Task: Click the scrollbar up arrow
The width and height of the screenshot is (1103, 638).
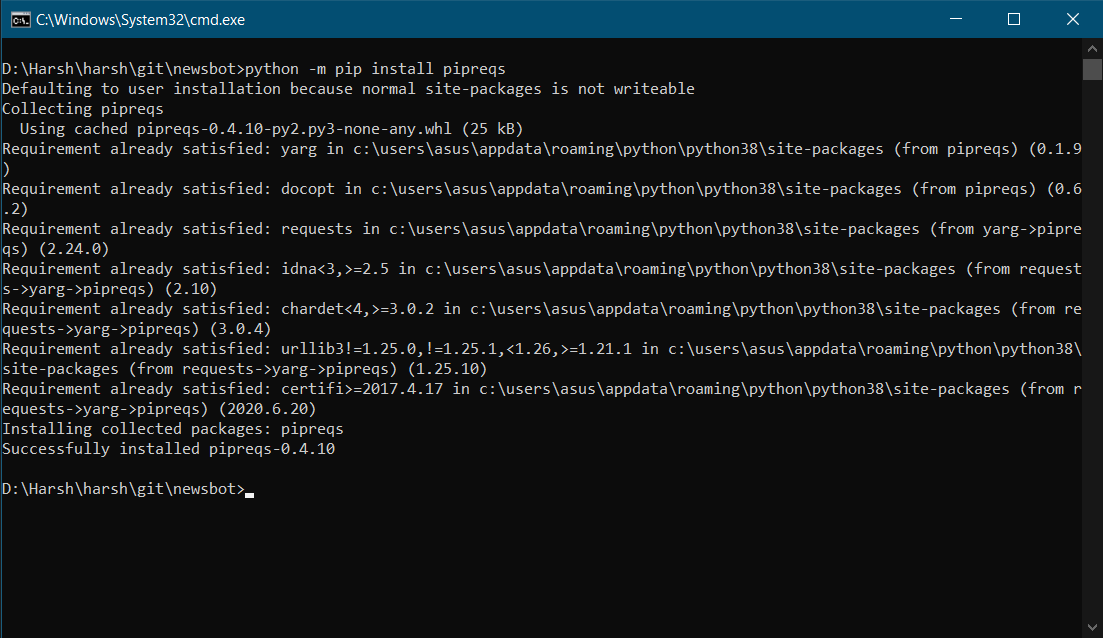Action: coord(1092,49)
